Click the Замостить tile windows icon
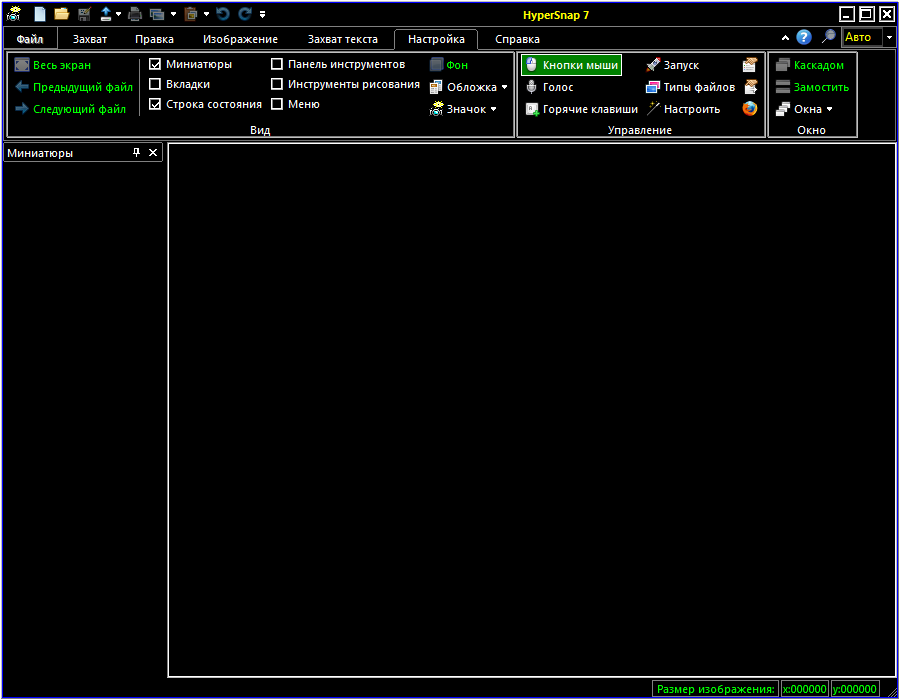 coord(783,87)
